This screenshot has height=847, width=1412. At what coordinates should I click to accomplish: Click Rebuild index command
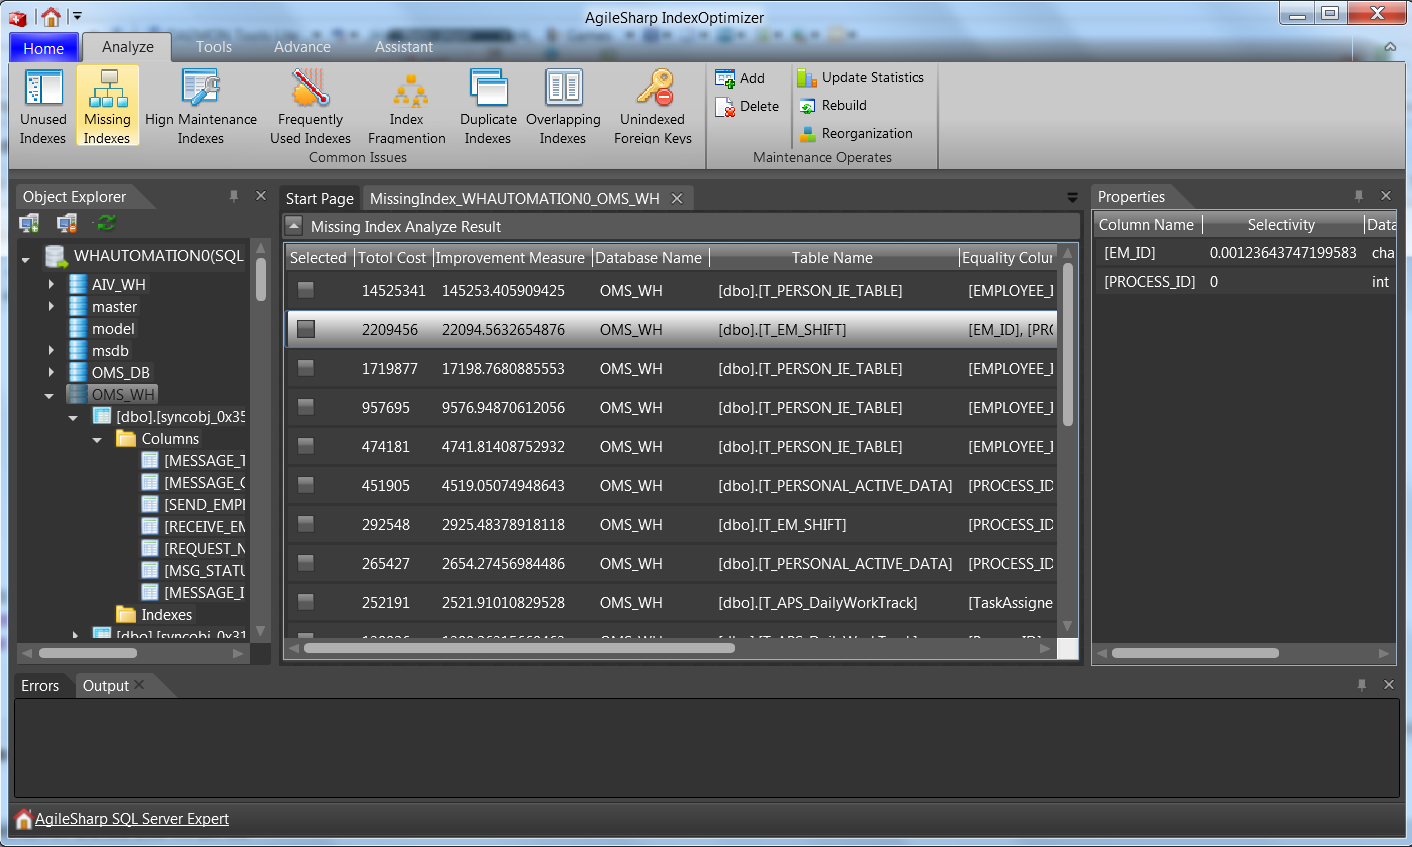[833, 105]
